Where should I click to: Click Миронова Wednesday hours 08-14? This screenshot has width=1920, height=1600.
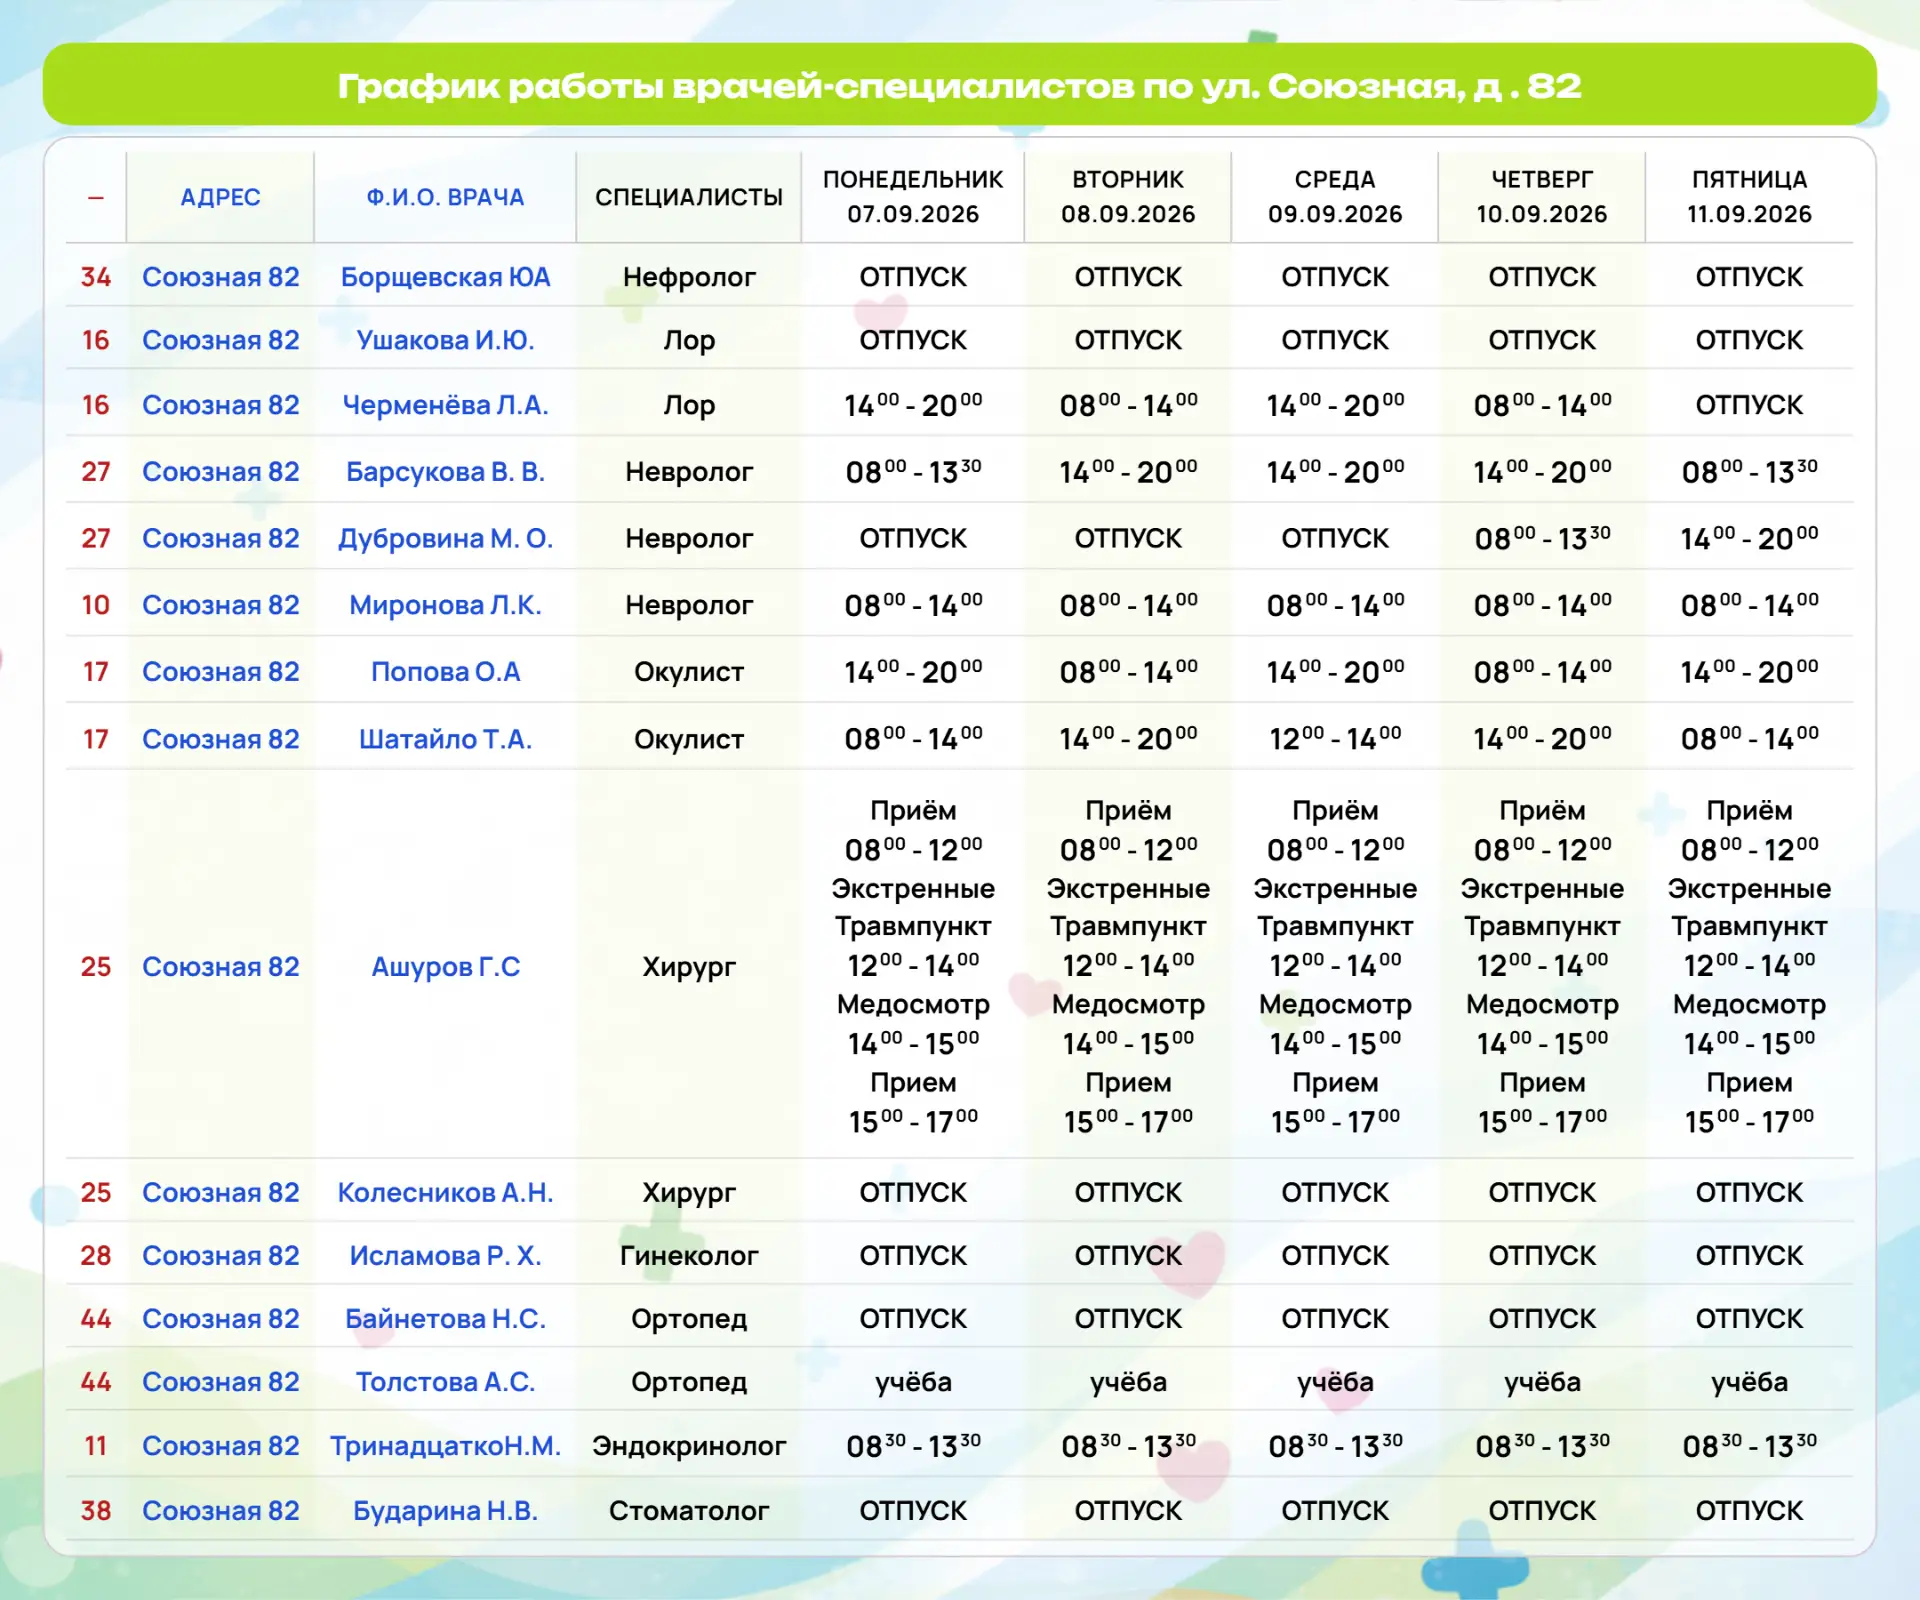click(x=1335, y=604)
